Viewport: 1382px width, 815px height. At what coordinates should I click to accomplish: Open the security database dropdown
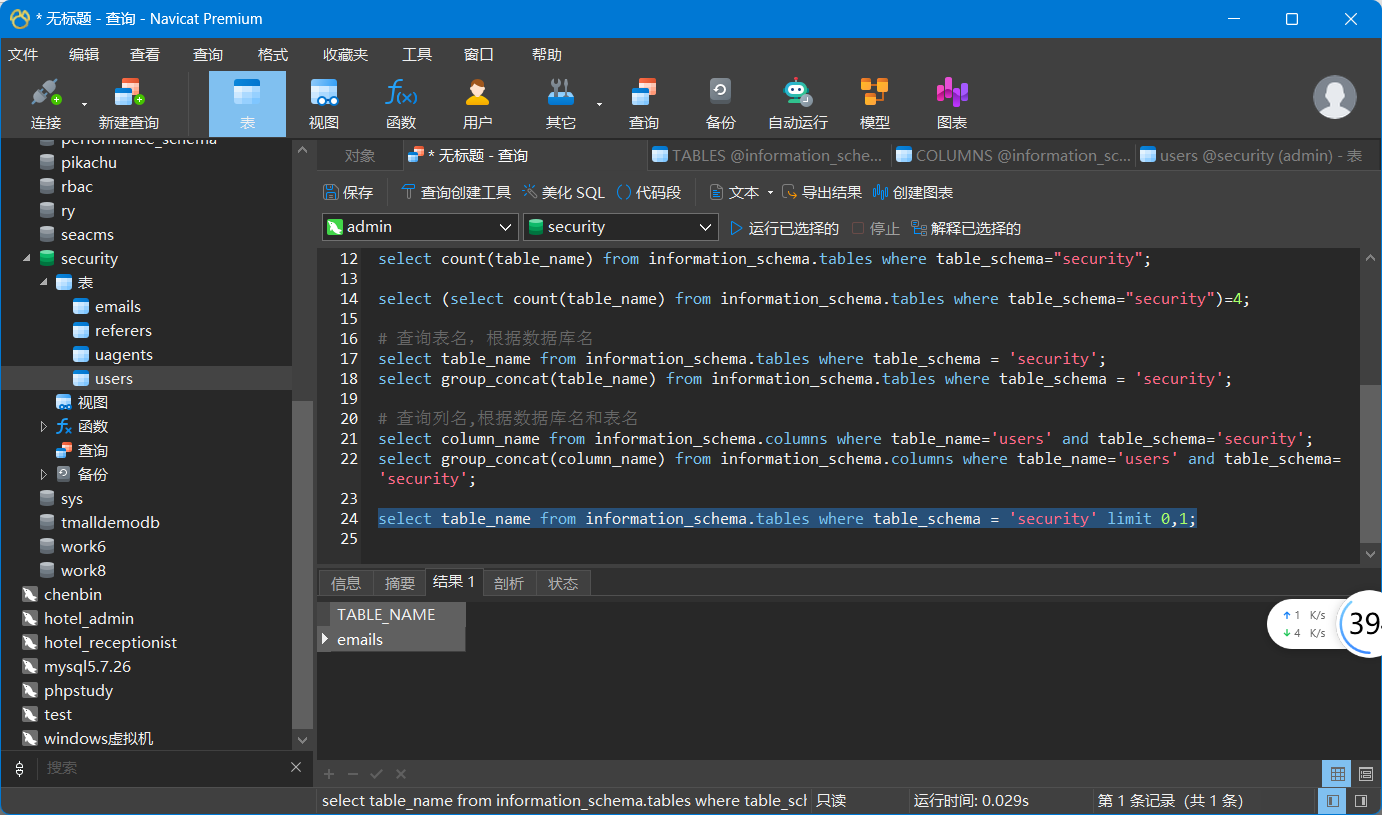(621, 227)
